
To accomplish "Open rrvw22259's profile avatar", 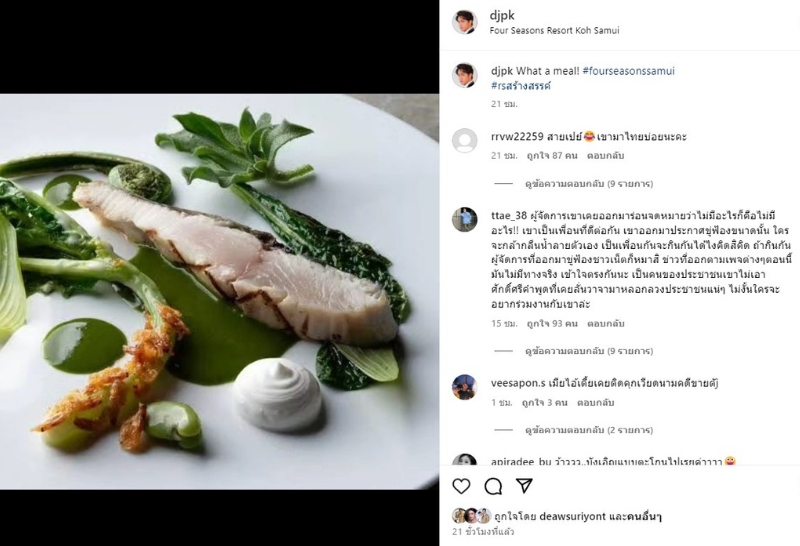I will [464, 140].
